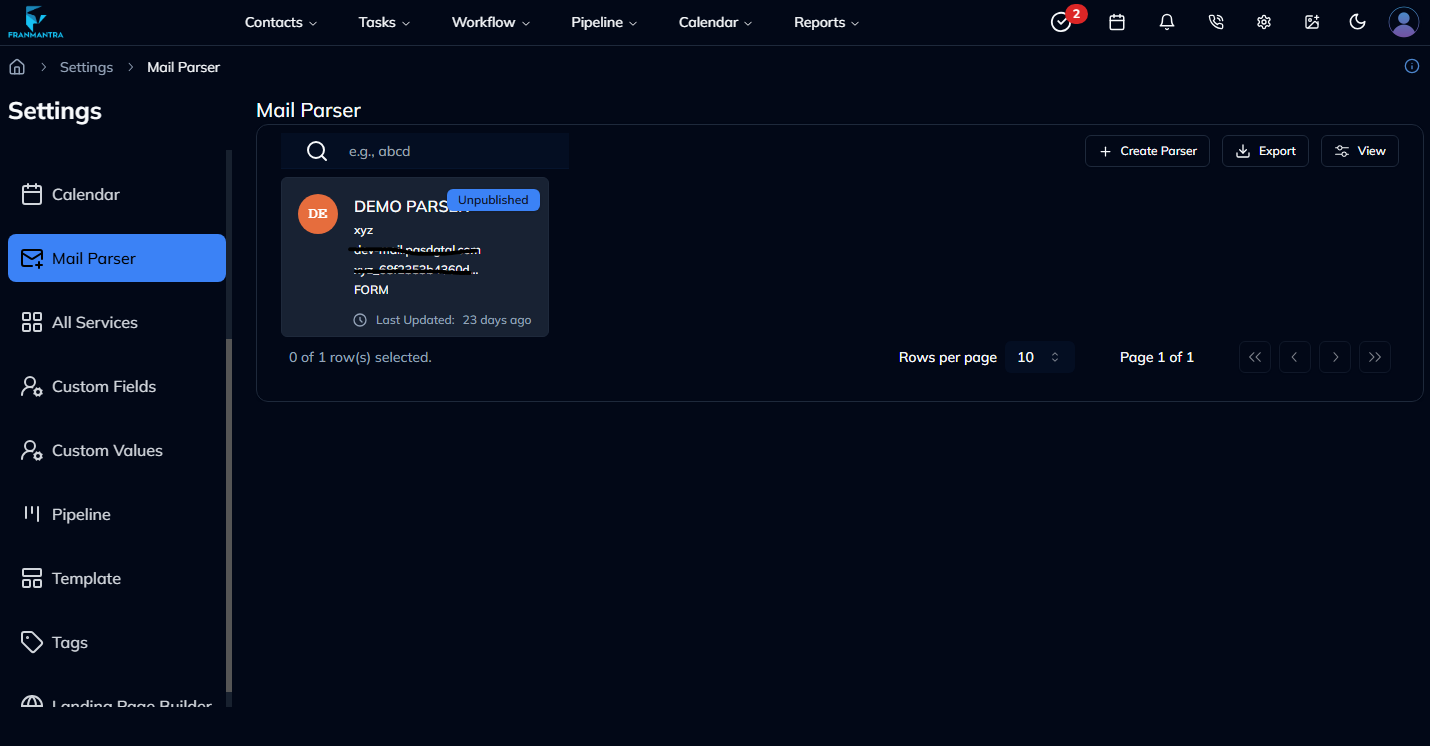Toggle the Unpublished status badge

click(493, 199)
